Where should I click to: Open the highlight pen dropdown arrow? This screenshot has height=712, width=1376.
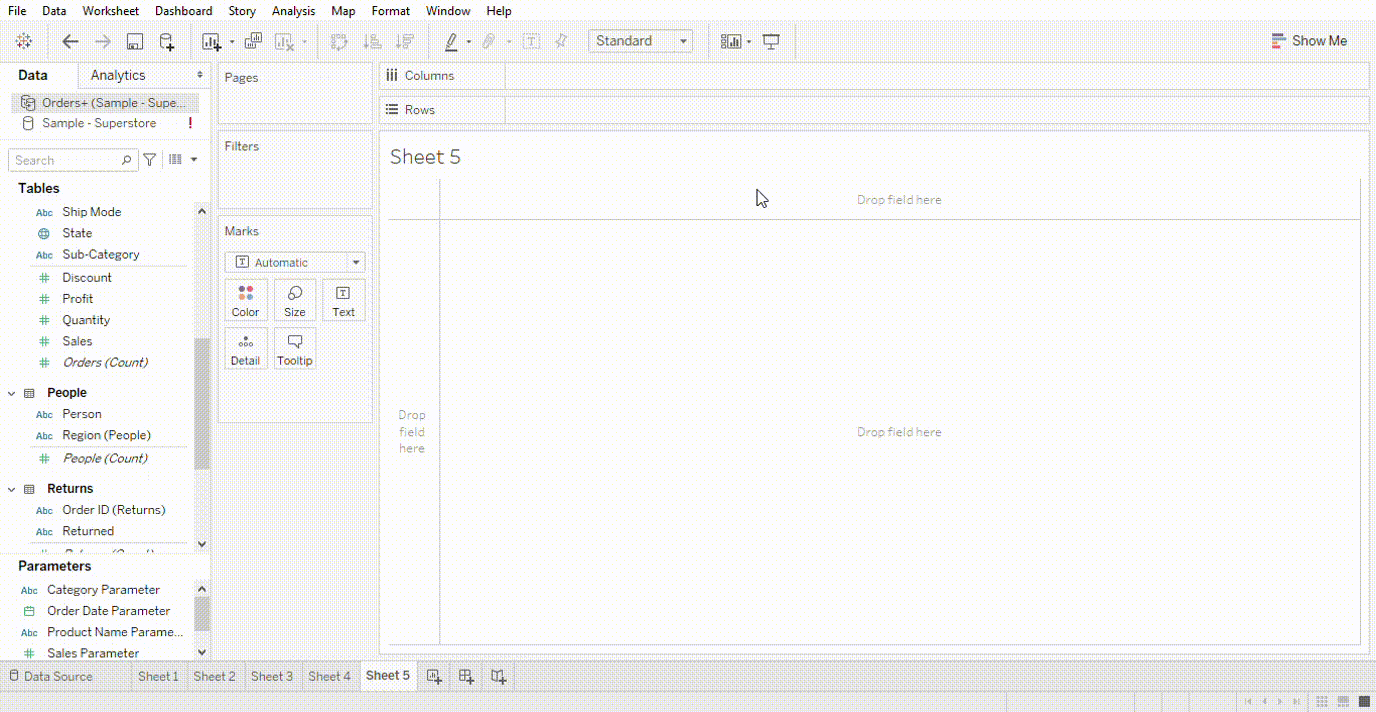point(470,42)
